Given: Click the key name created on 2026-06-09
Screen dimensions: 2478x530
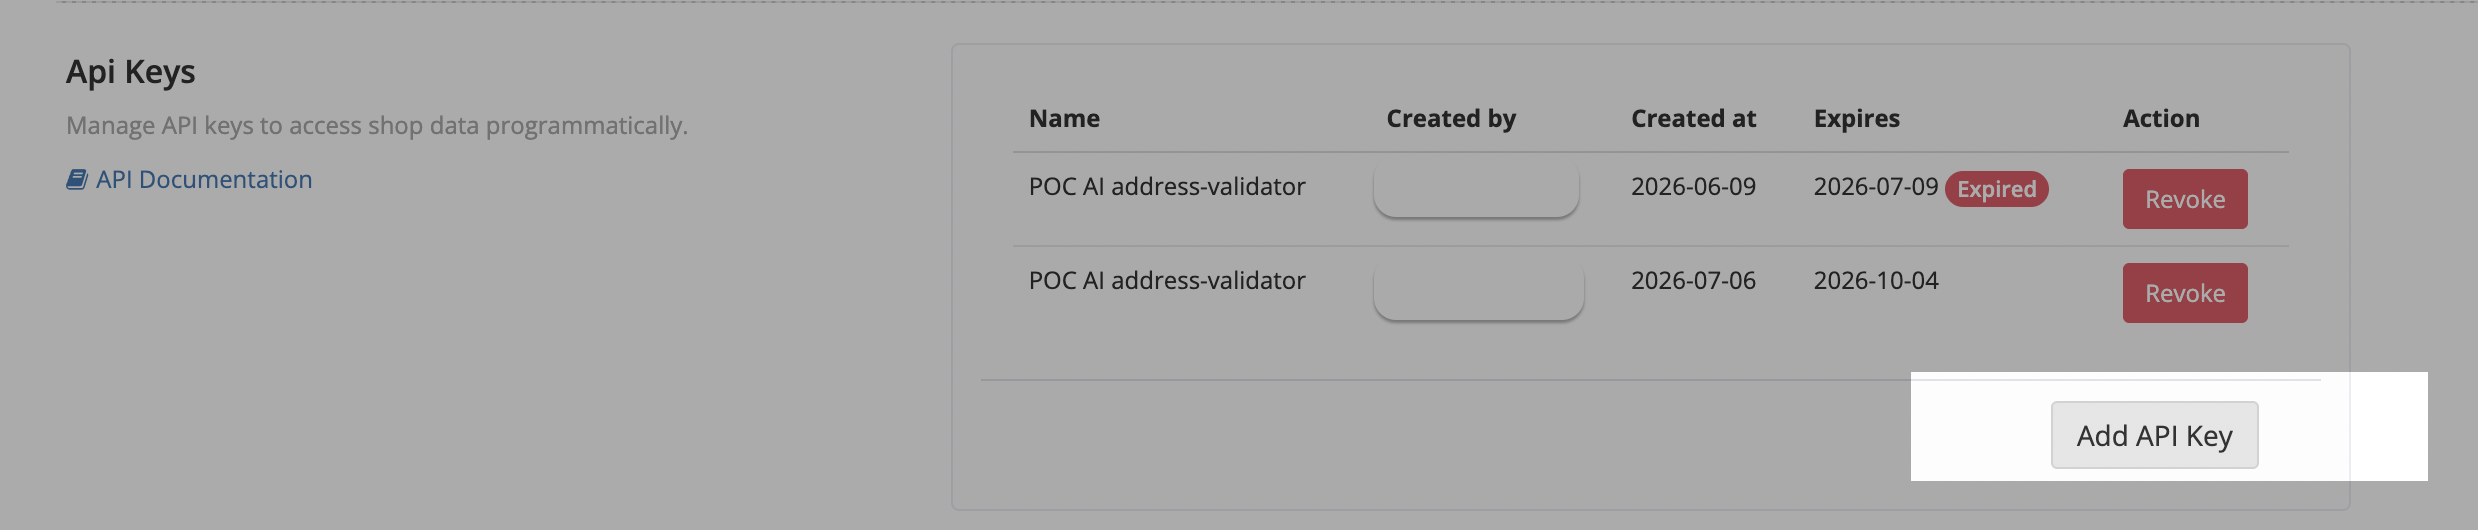Looking at the screenshot, I should [x=1167, y=187].
